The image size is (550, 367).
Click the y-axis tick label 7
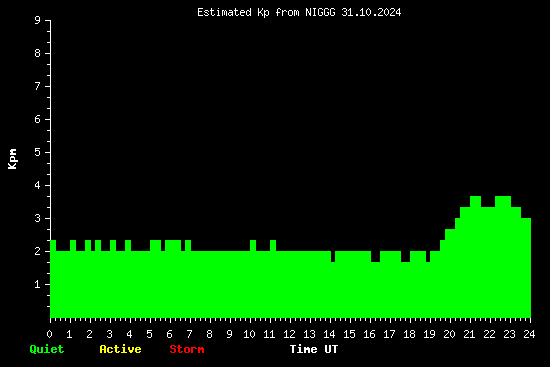coord(38,86)
